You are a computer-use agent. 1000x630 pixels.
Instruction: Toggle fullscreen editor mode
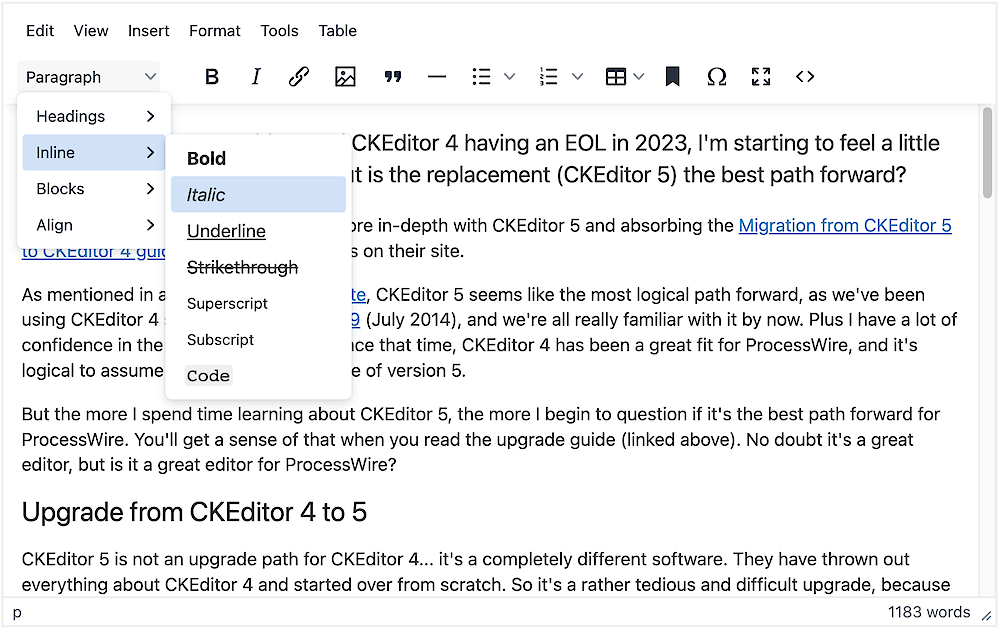761,77
